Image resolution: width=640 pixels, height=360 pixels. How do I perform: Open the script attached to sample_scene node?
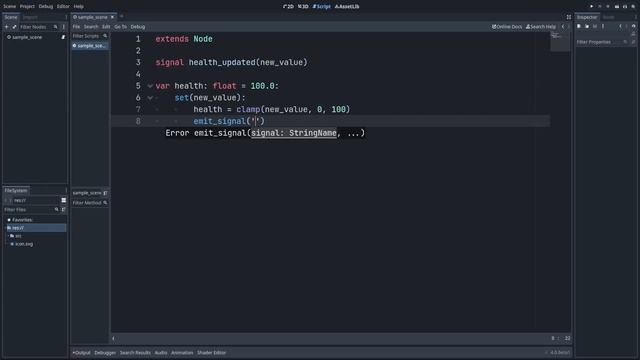coord(63,37)
